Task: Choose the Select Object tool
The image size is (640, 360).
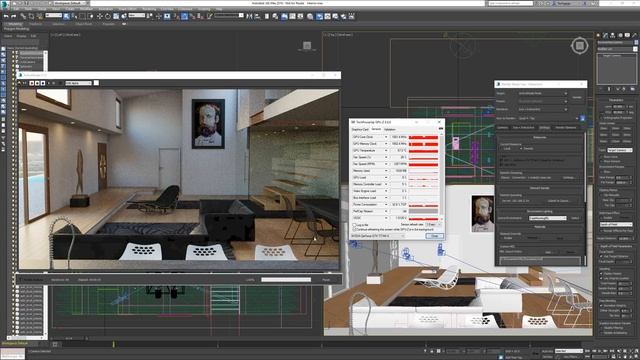Action: pyautogui.click(x=67, y=16)
